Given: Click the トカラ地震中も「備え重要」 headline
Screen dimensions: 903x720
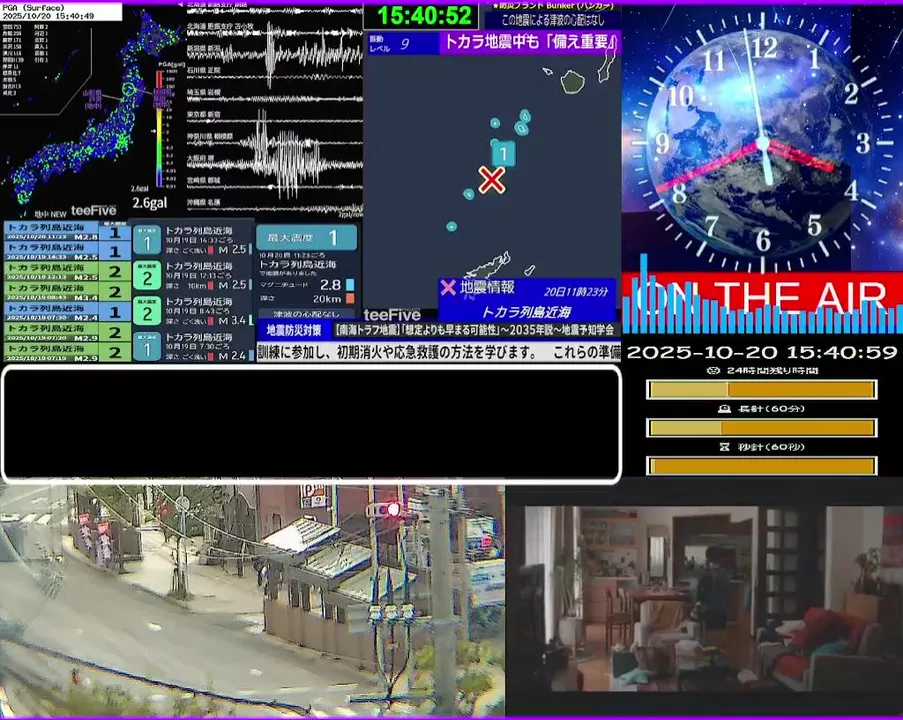Looking at the screenshot, I should [529, 42].
